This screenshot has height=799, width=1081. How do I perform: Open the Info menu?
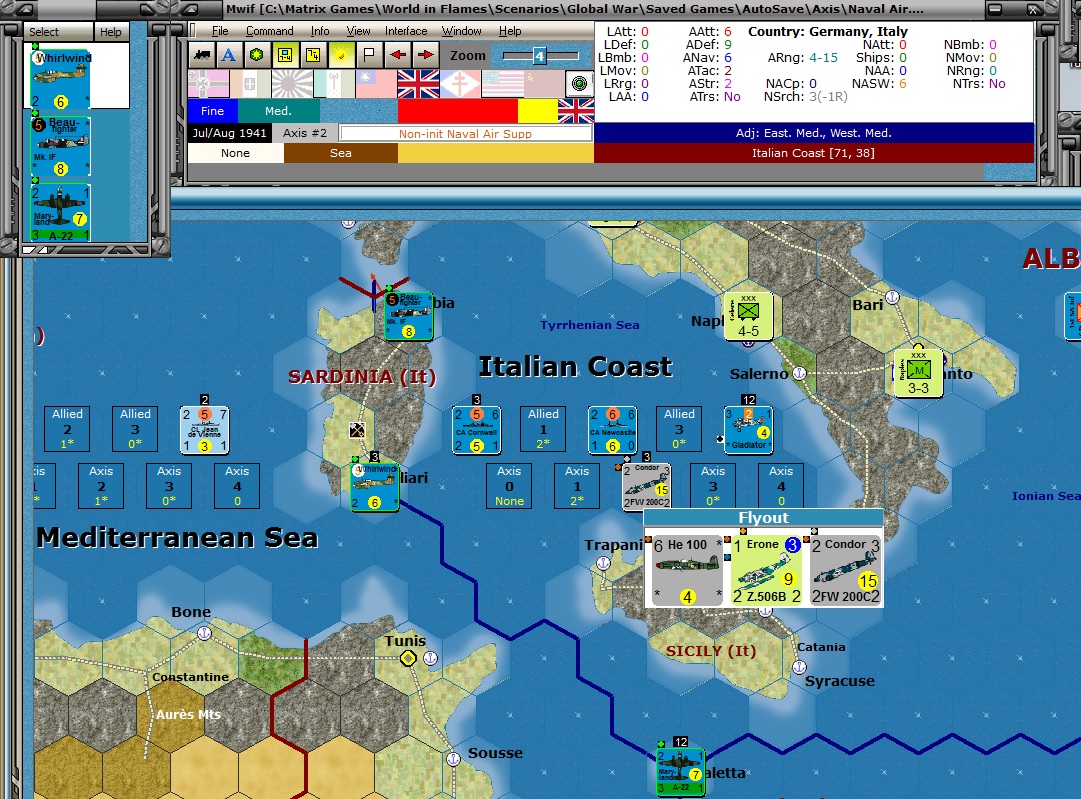point(320,31)
